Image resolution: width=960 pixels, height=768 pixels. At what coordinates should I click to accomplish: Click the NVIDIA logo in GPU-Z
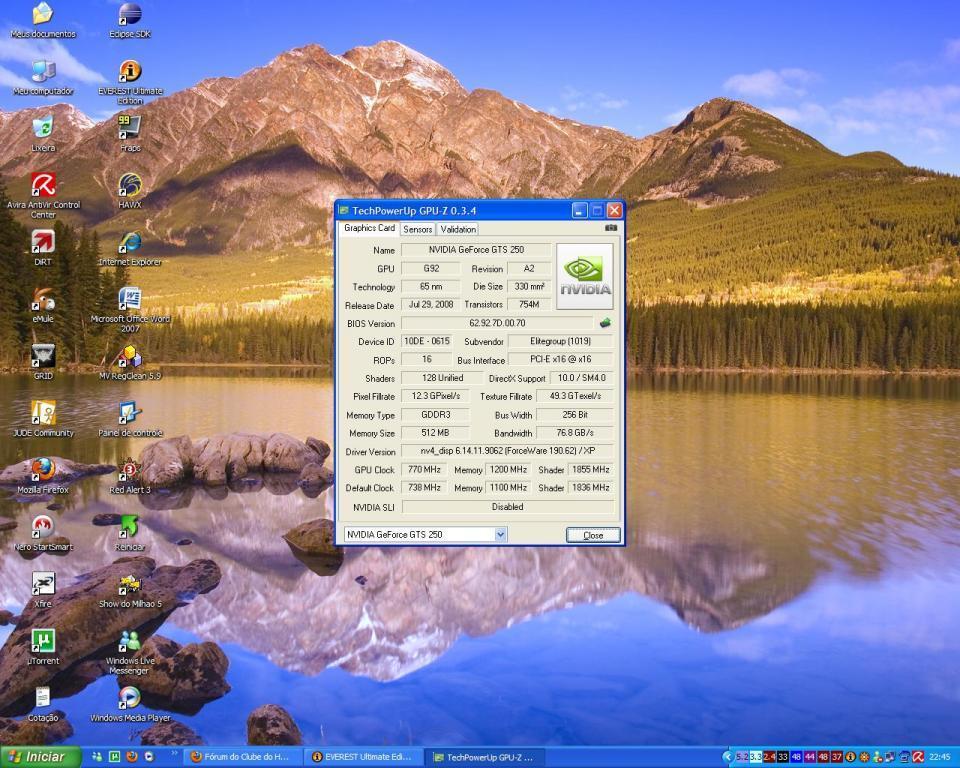[584, 276]
